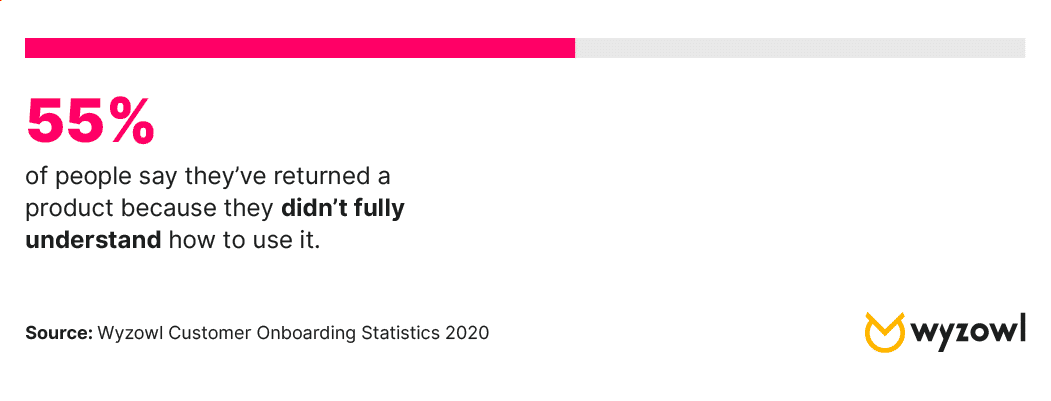Click the bold Source: label
Image resolution: width=1051 pixels, height=401 pixels.
pyautogui.click(x=59, y=333)
